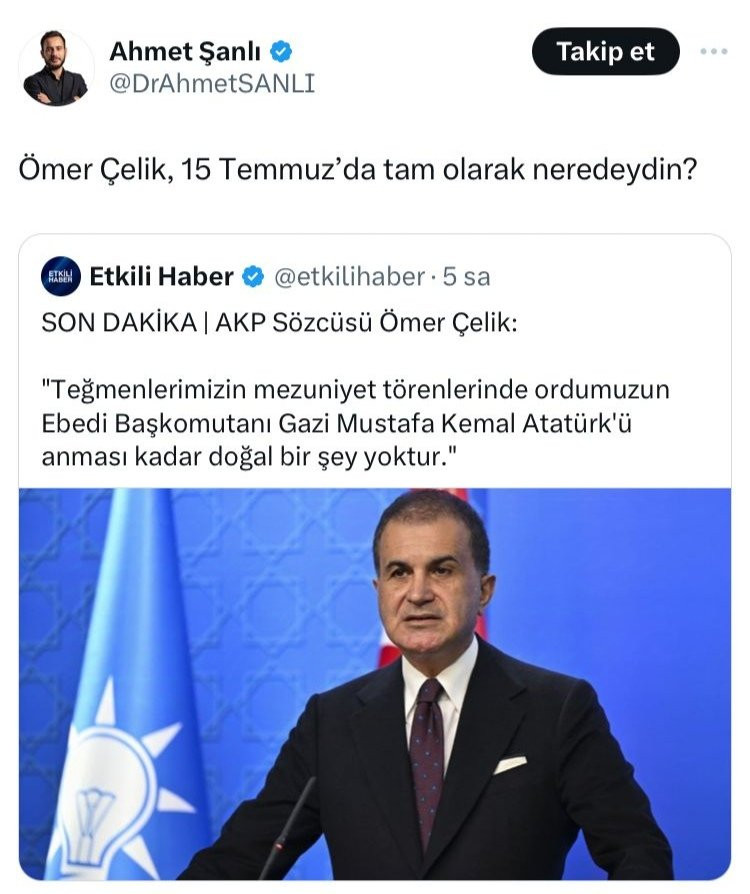This screenshot has width=750, height=894.
Task: Open the @DrAhmetSANLI handle link
Action: pyautogui.click(x=211, y=84)
